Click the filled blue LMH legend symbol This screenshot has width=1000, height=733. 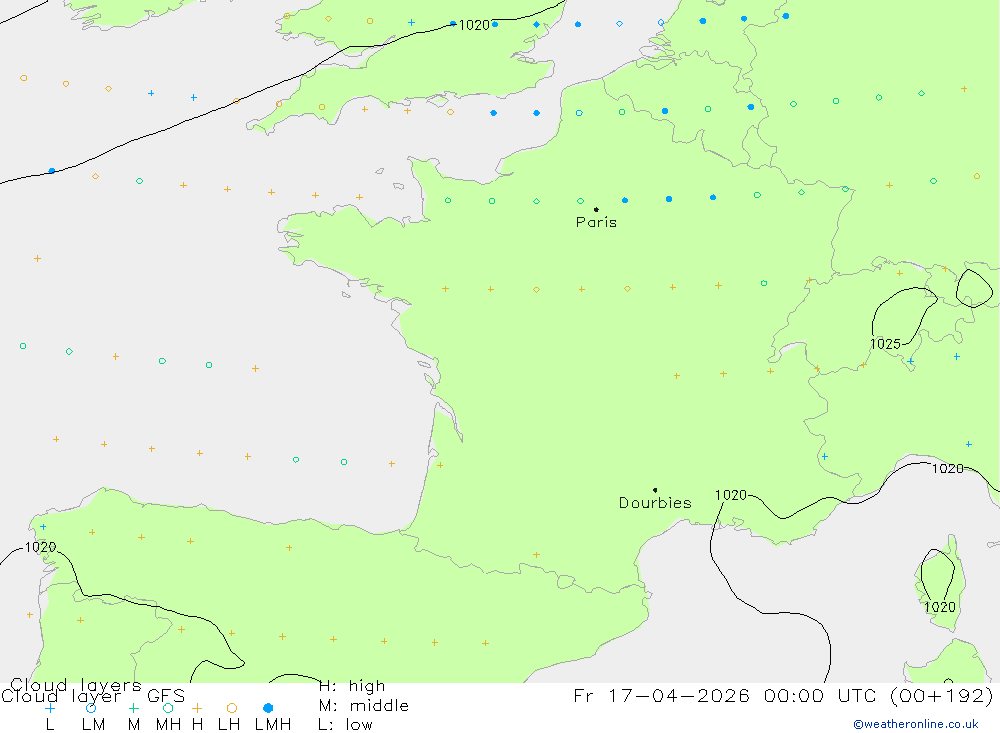268,708
